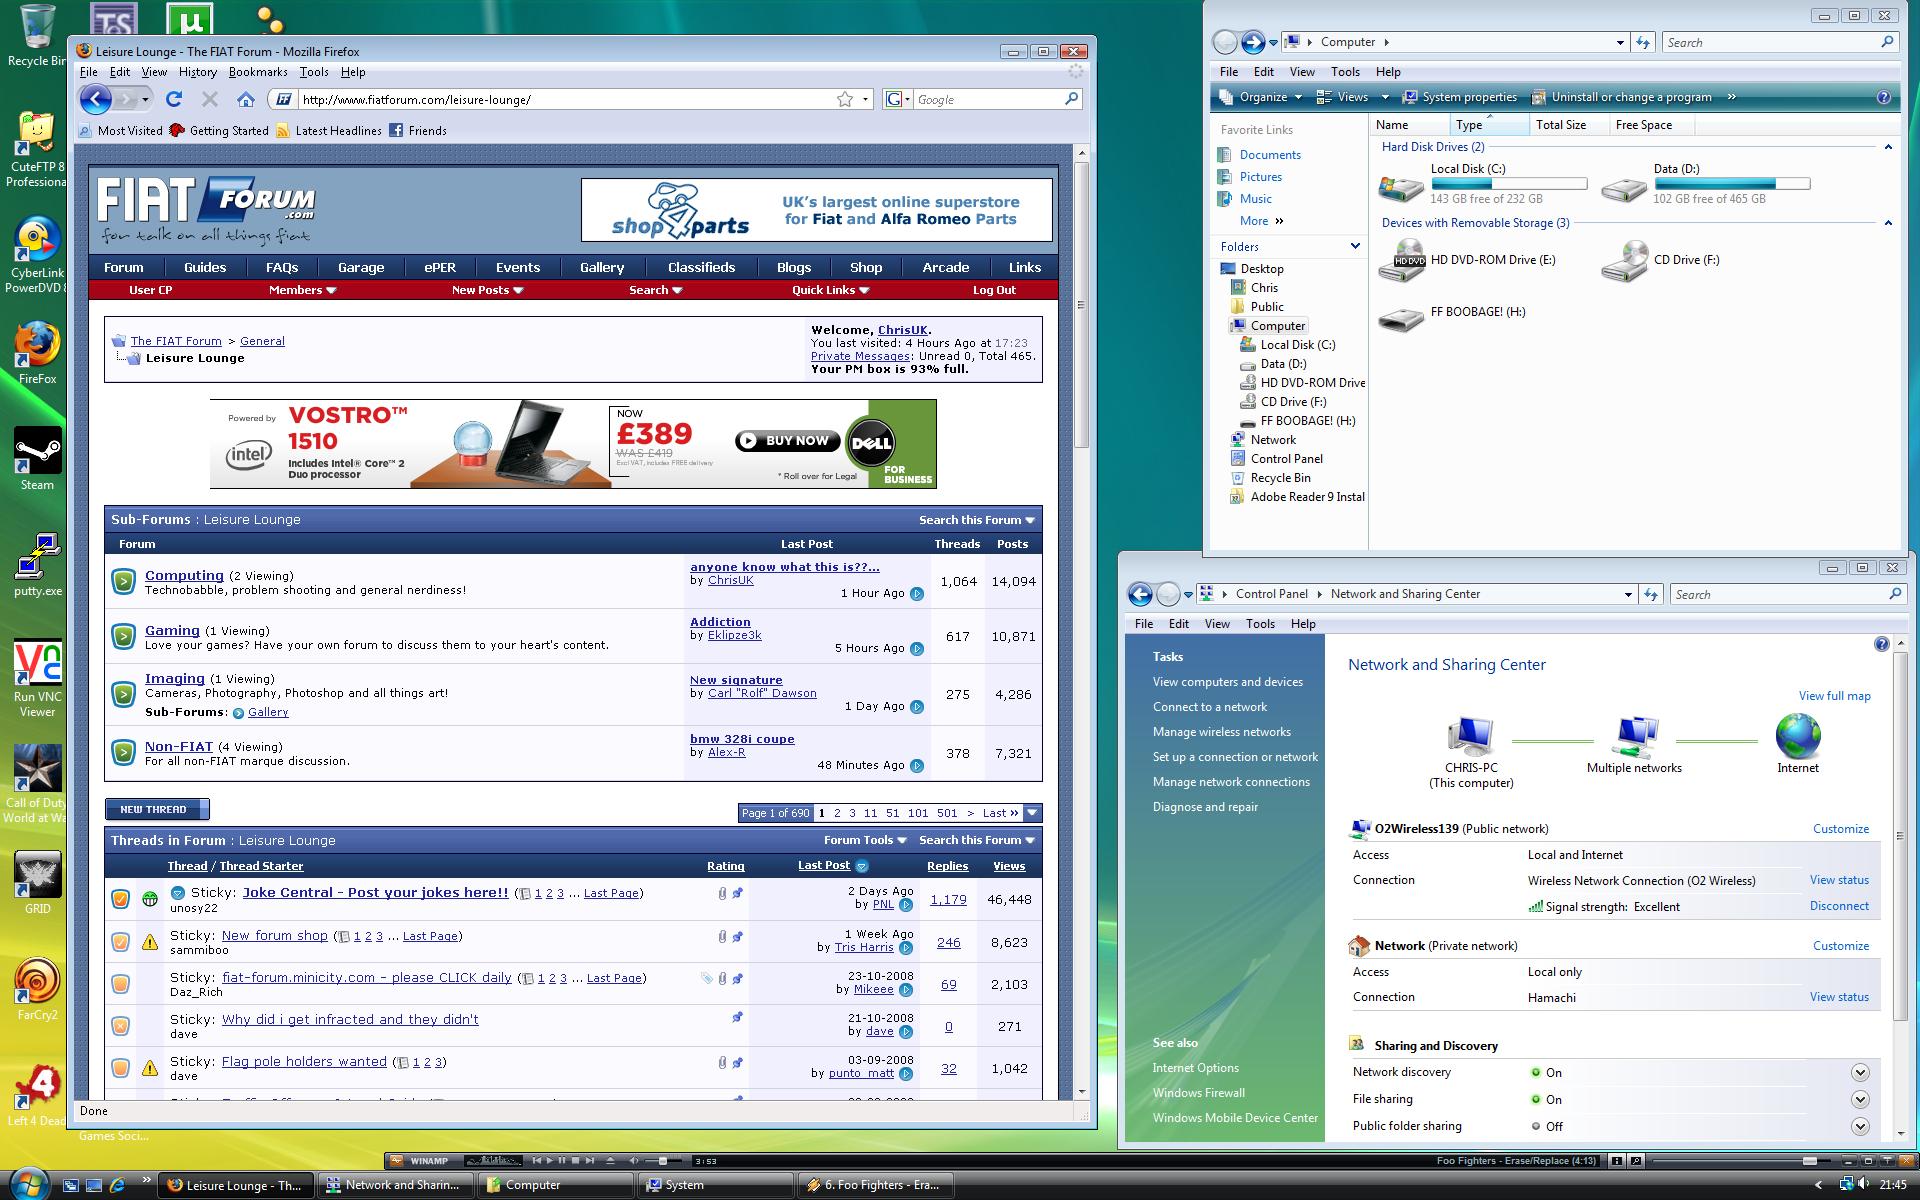
Task: Open Views dropdown arrow
Action: point(1385,97)
